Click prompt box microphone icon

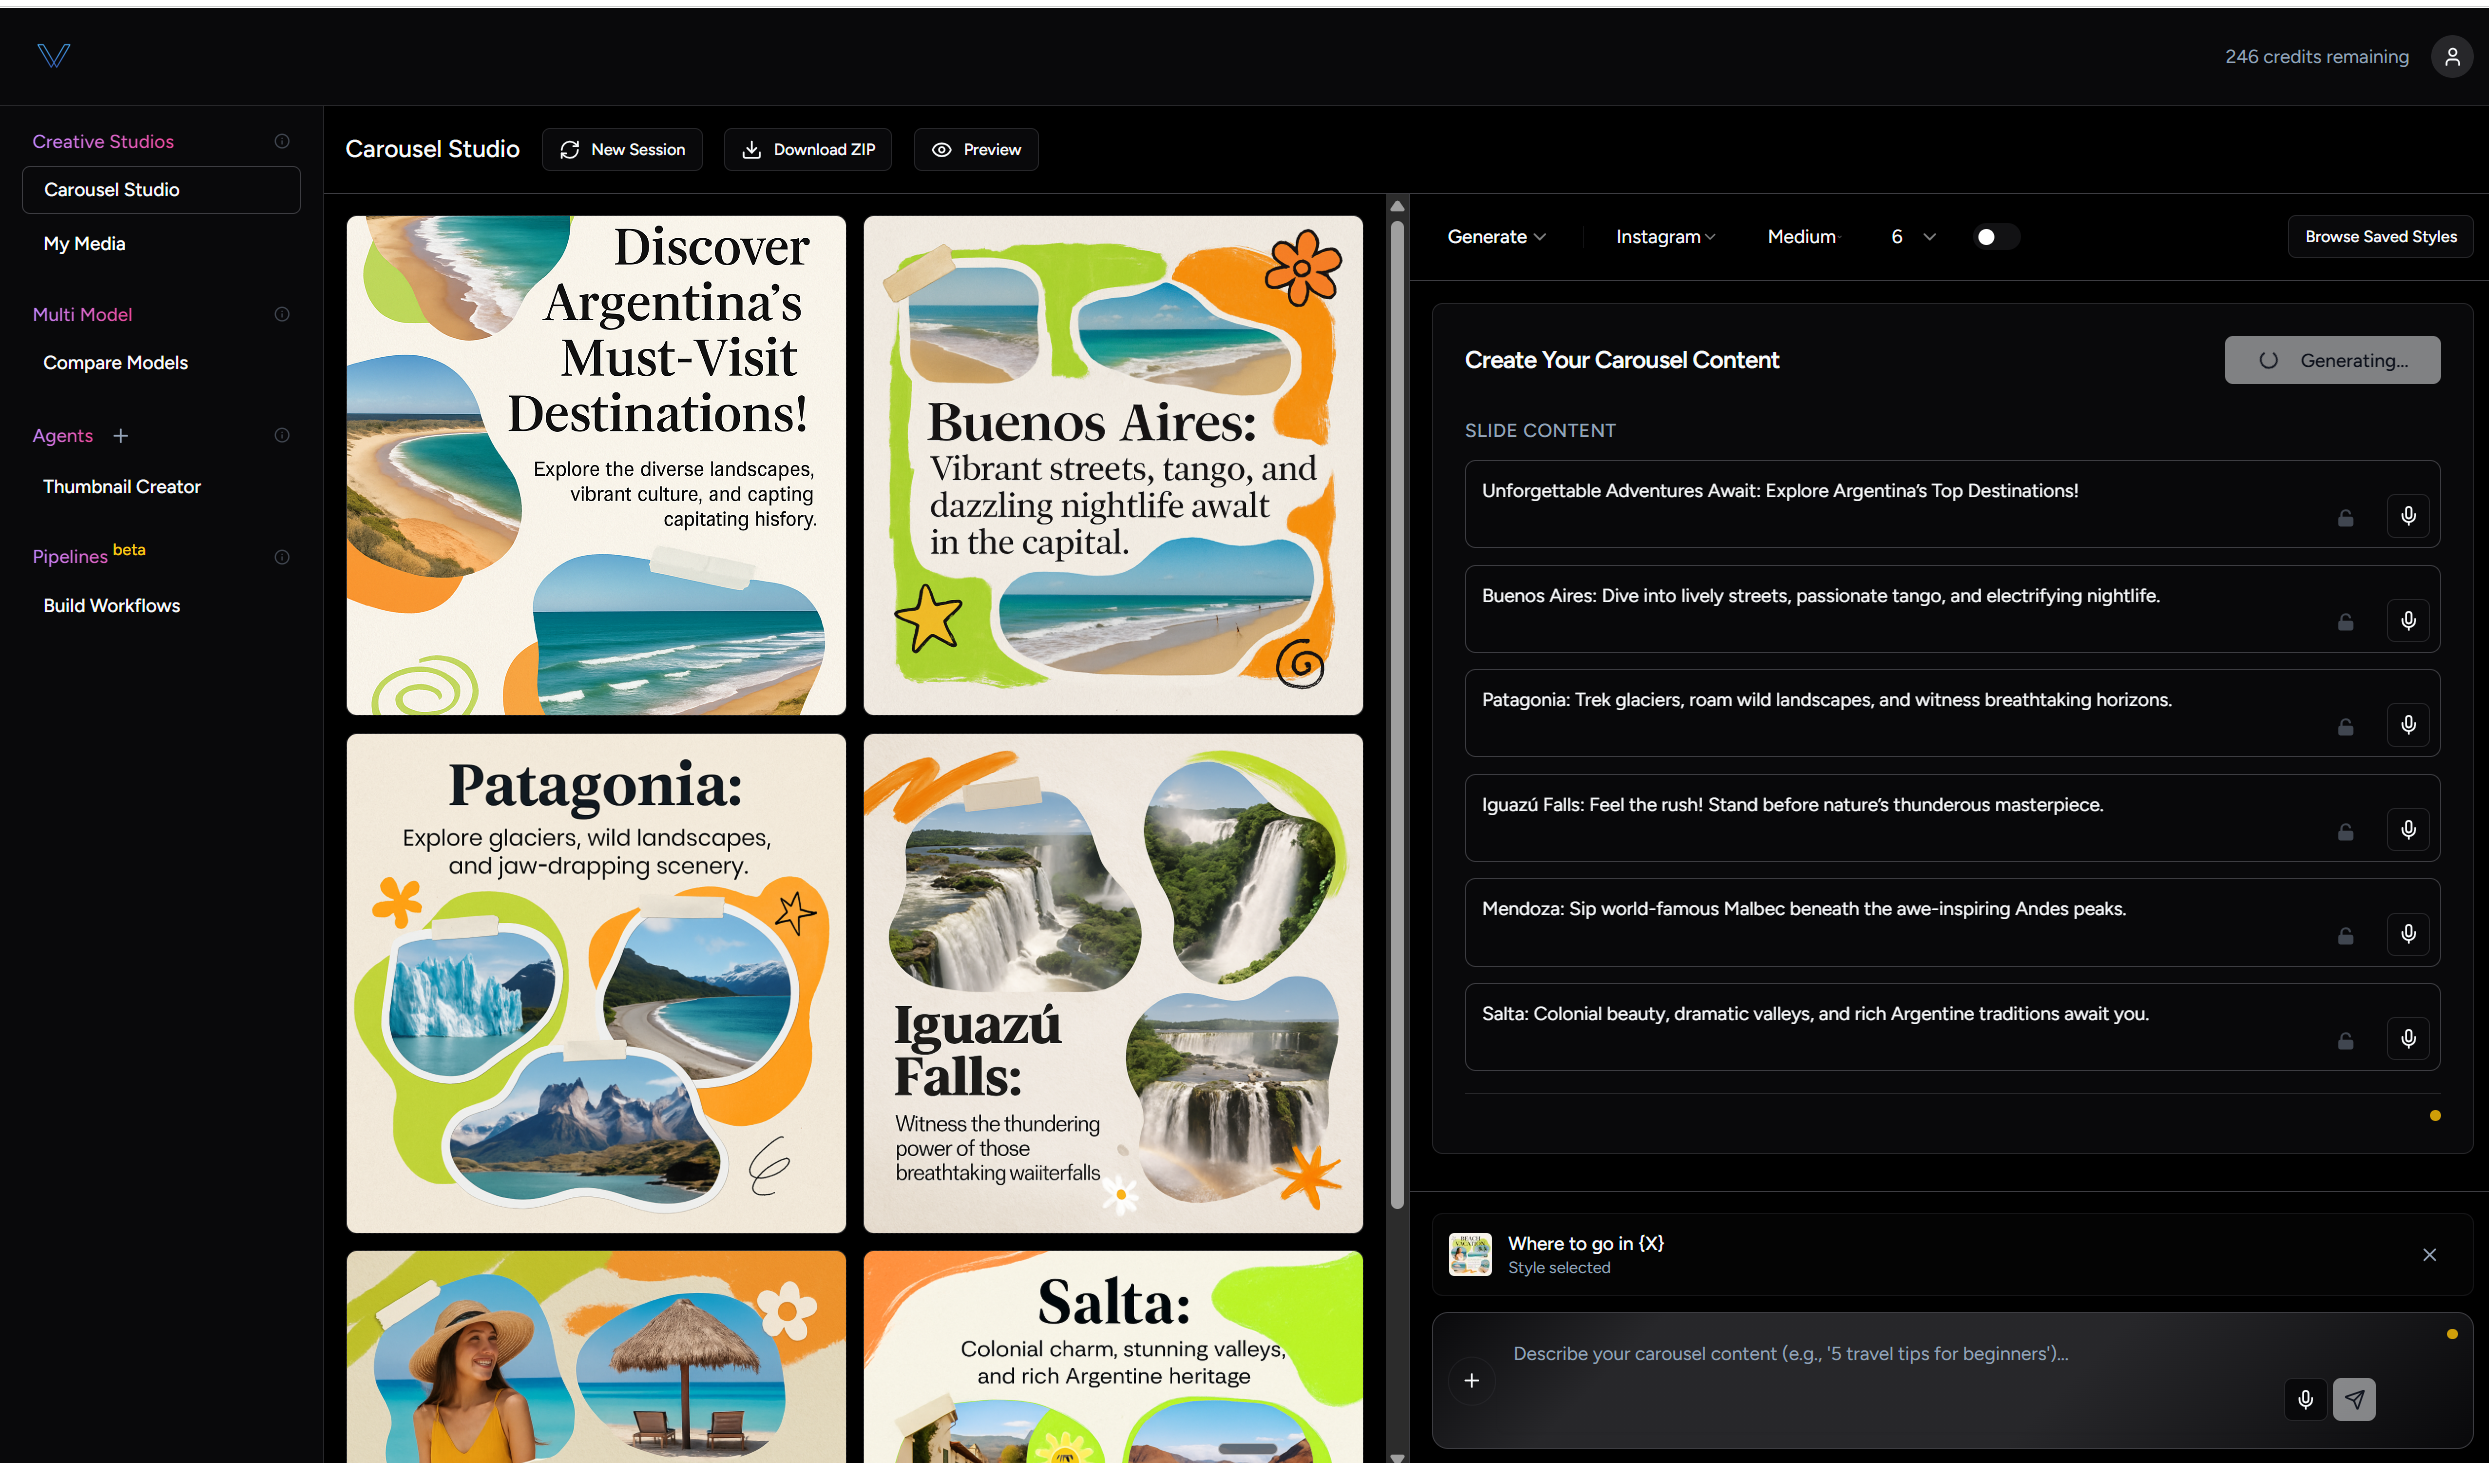[2305, 1399]
